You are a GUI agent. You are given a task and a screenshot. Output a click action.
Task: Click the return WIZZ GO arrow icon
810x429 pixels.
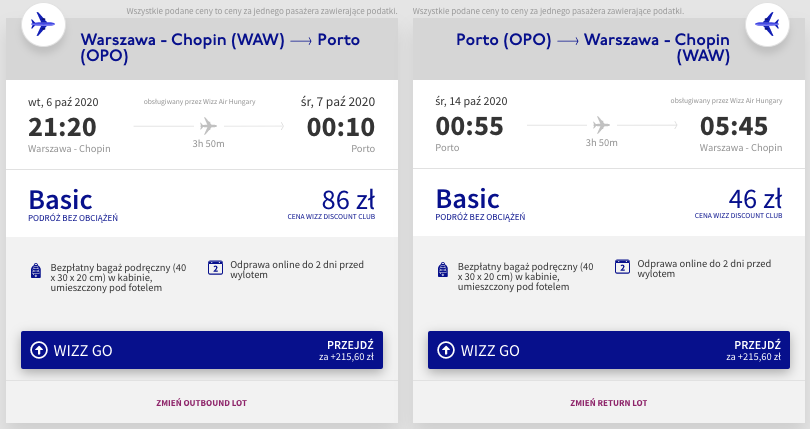pyautogui.click(x=446, y=350)
